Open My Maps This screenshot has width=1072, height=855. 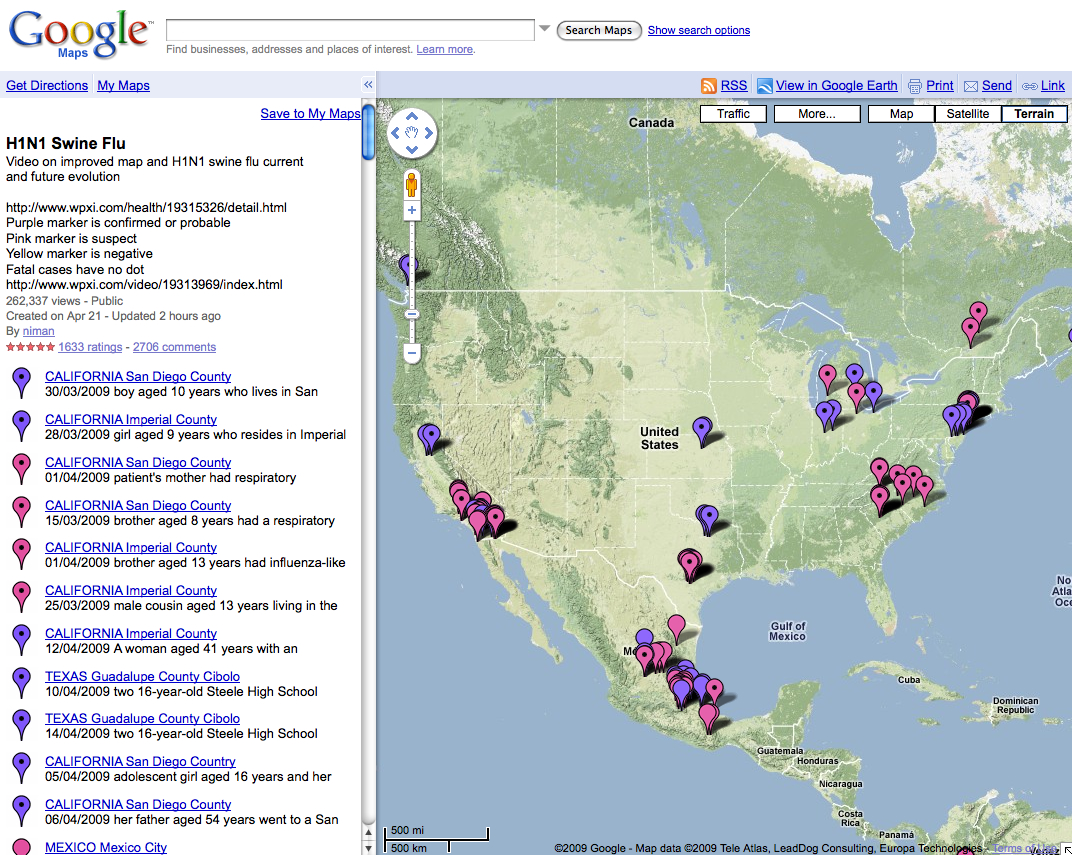(123, 85)
